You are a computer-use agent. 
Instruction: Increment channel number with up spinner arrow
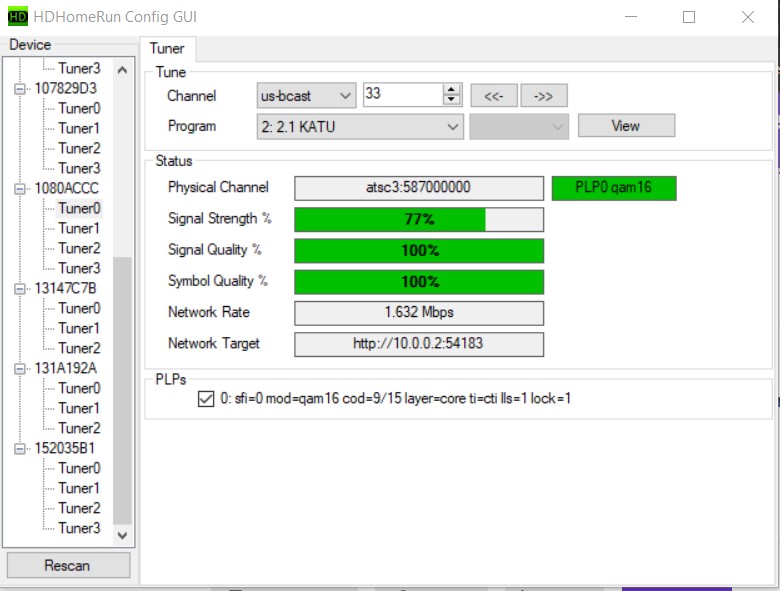451,90
